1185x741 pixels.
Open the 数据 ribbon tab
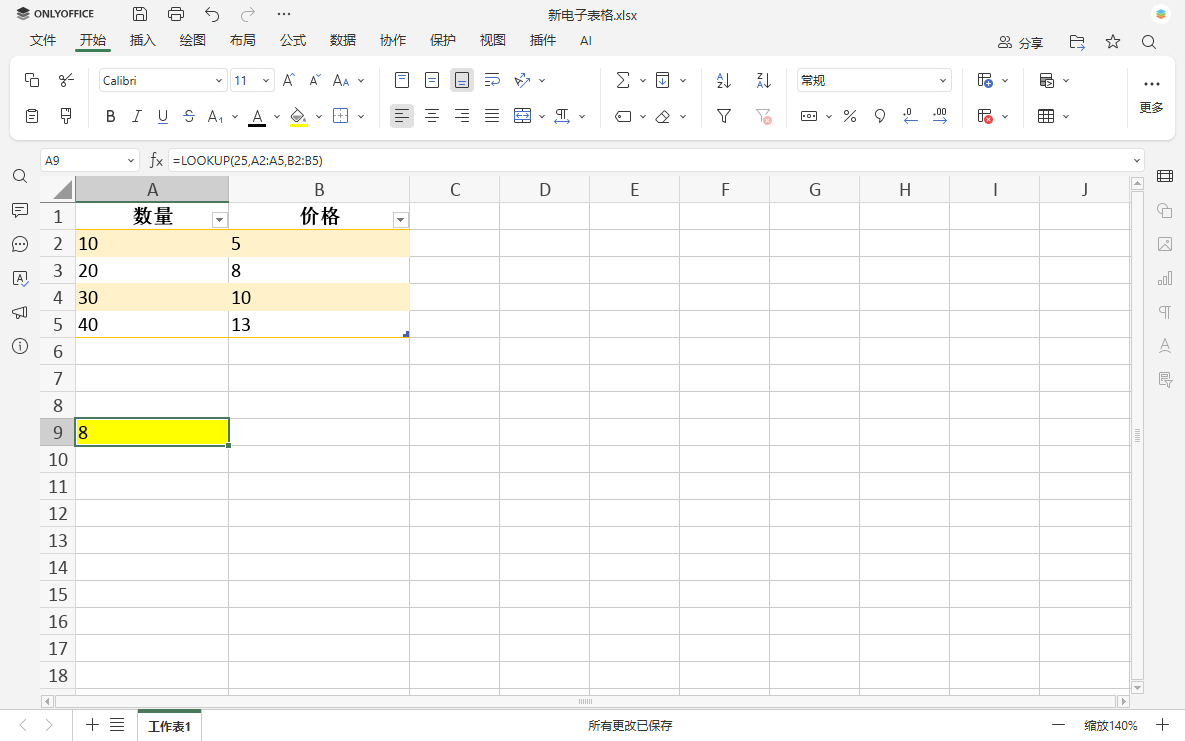pyautogui.click(x=342, y=41)
